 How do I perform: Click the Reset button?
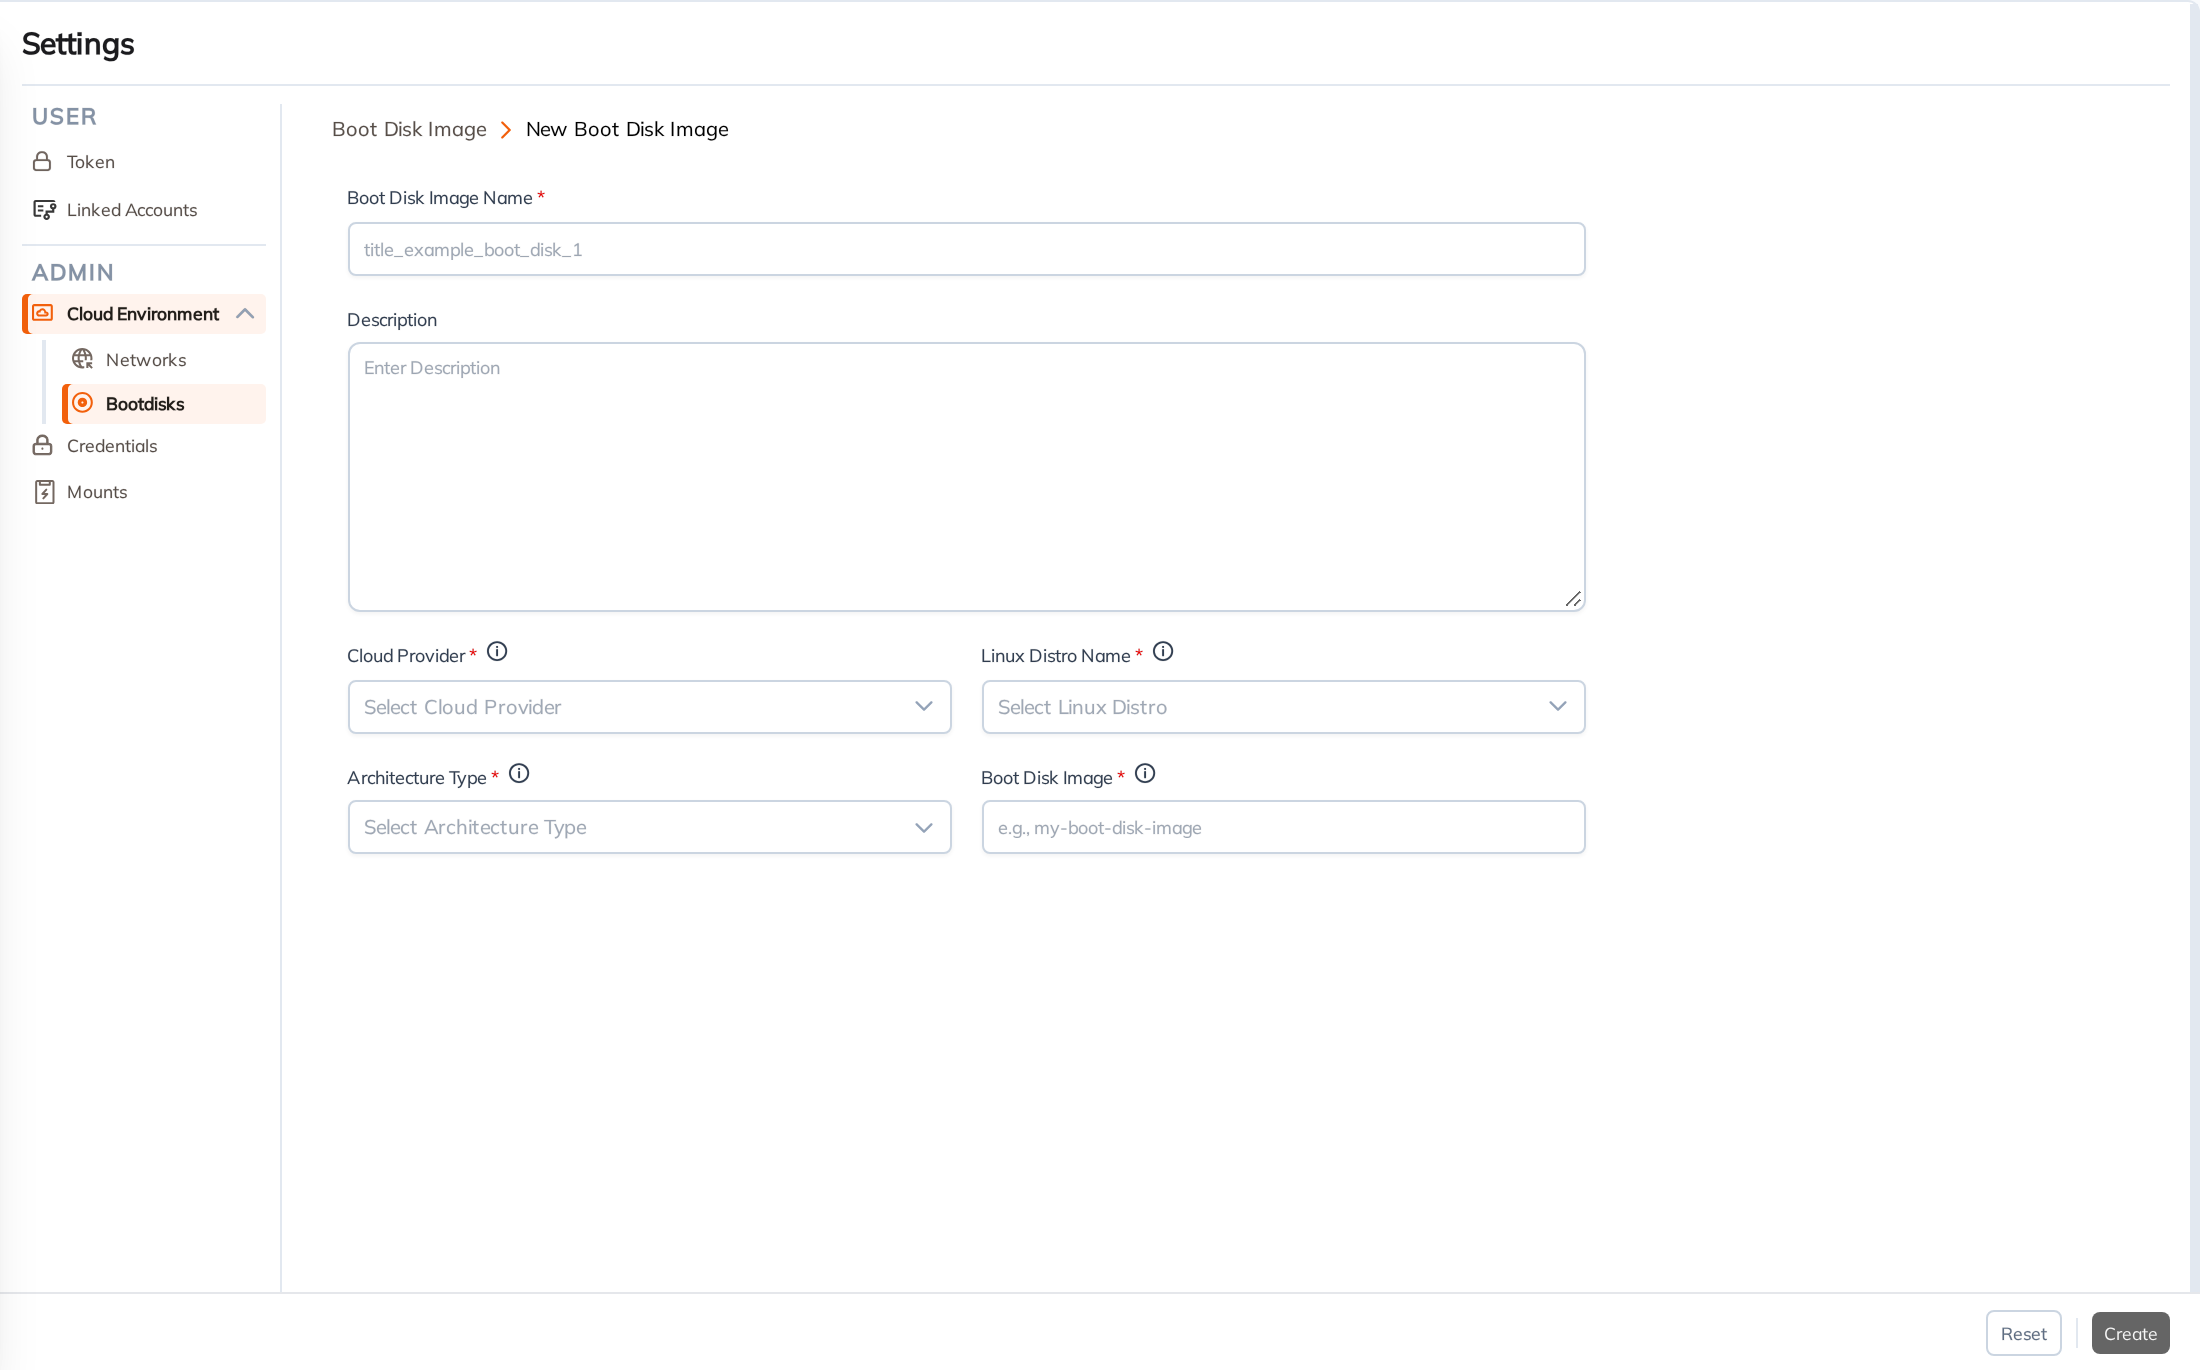[x=2023, y=1333]
